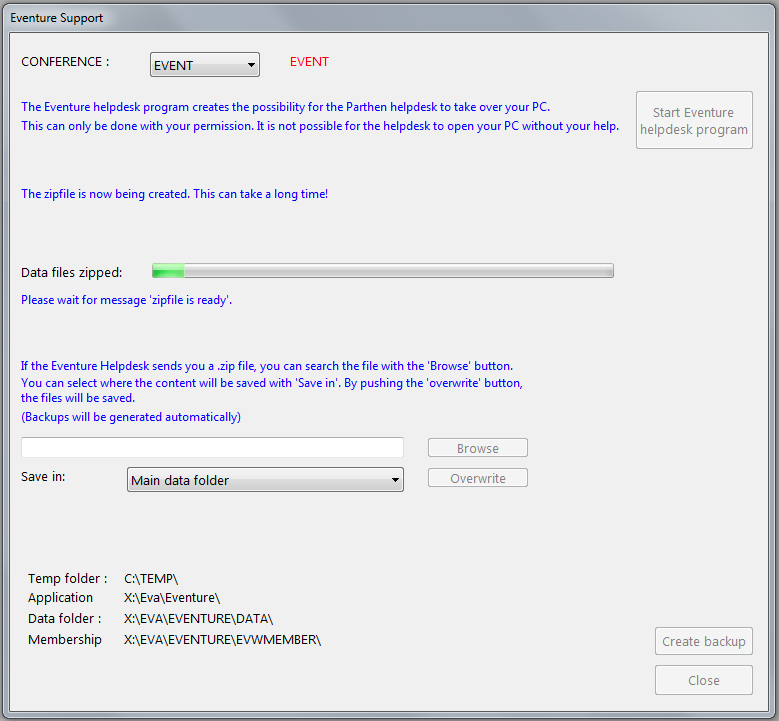This screenshot has width=779, height=721.
Task: Click the red EVENT conference name text
Action: 309,62
